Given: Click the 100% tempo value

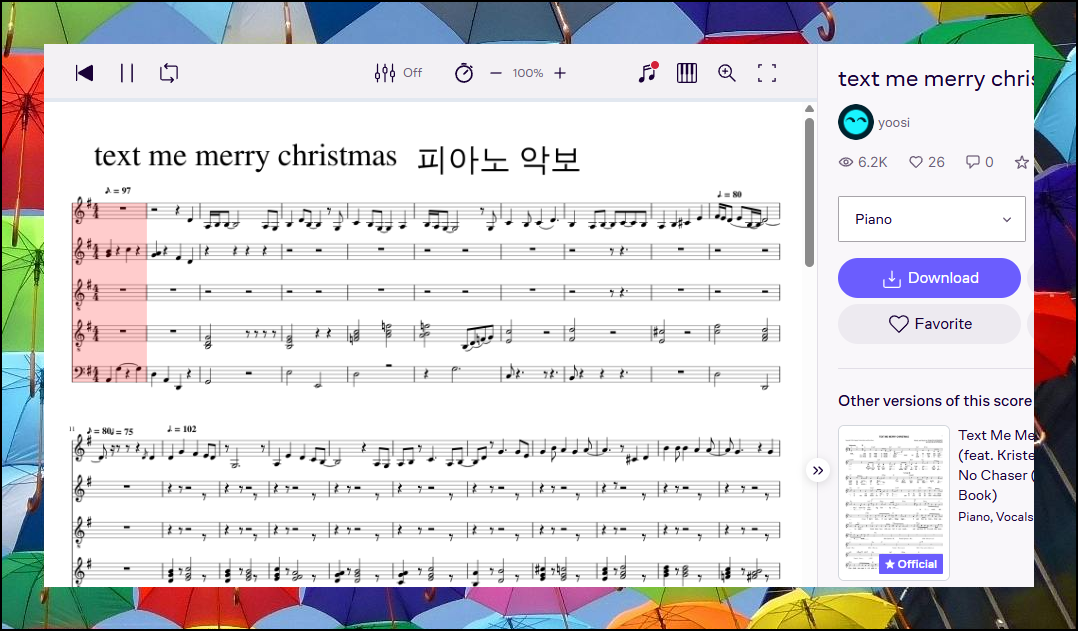Looking at the screenshot, I should coord(527,73).
